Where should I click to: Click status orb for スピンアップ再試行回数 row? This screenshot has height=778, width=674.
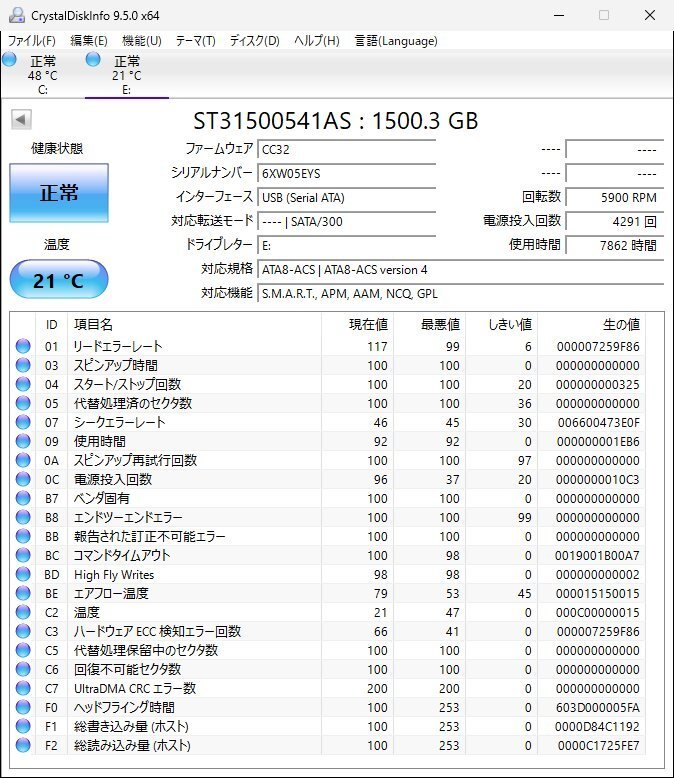coord(23,460)
